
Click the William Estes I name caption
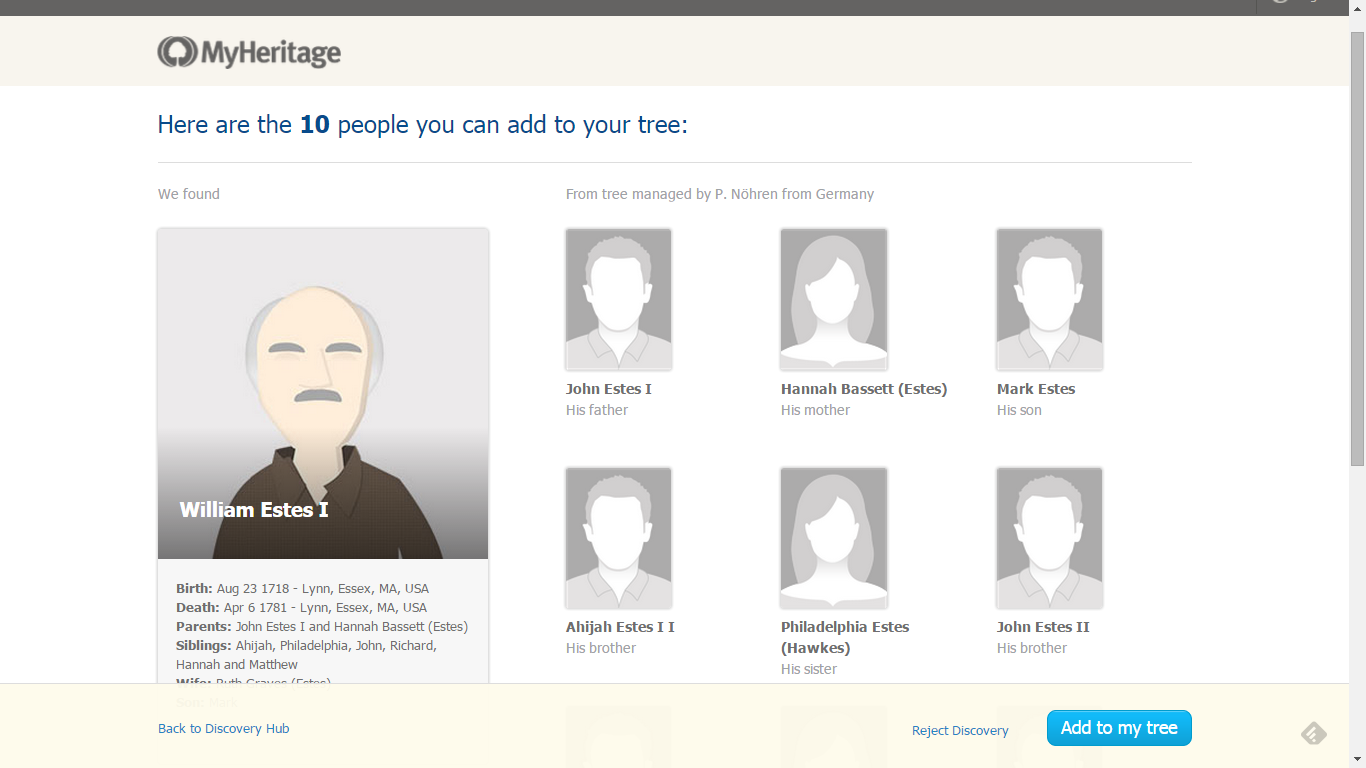254,510
